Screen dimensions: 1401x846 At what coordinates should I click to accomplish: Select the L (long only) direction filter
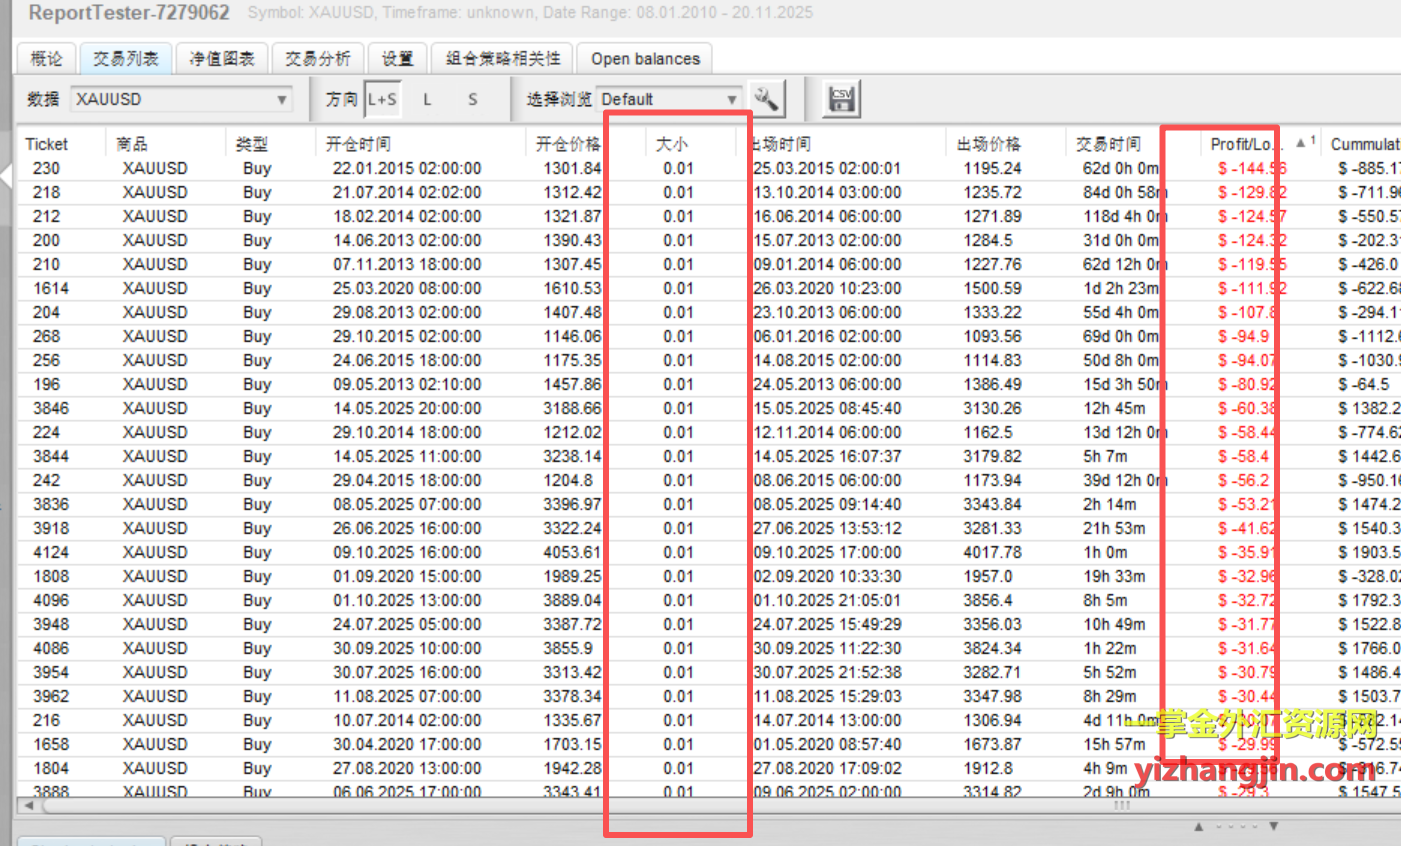427,99
